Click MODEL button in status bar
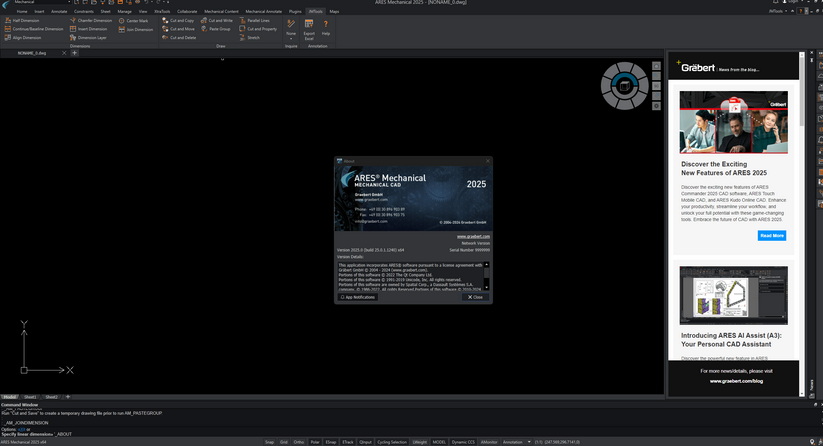 click(439, 442)
